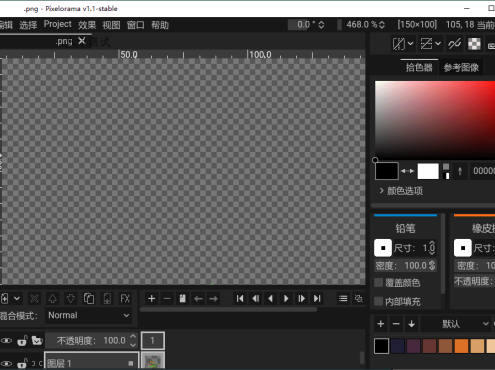
Task: Pick the dark purple palette swatch
Action: tap(413, 346)
